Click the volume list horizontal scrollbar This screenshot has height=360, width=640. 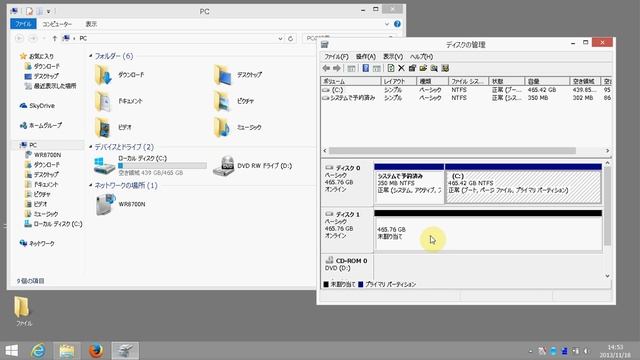pos(452,151)
